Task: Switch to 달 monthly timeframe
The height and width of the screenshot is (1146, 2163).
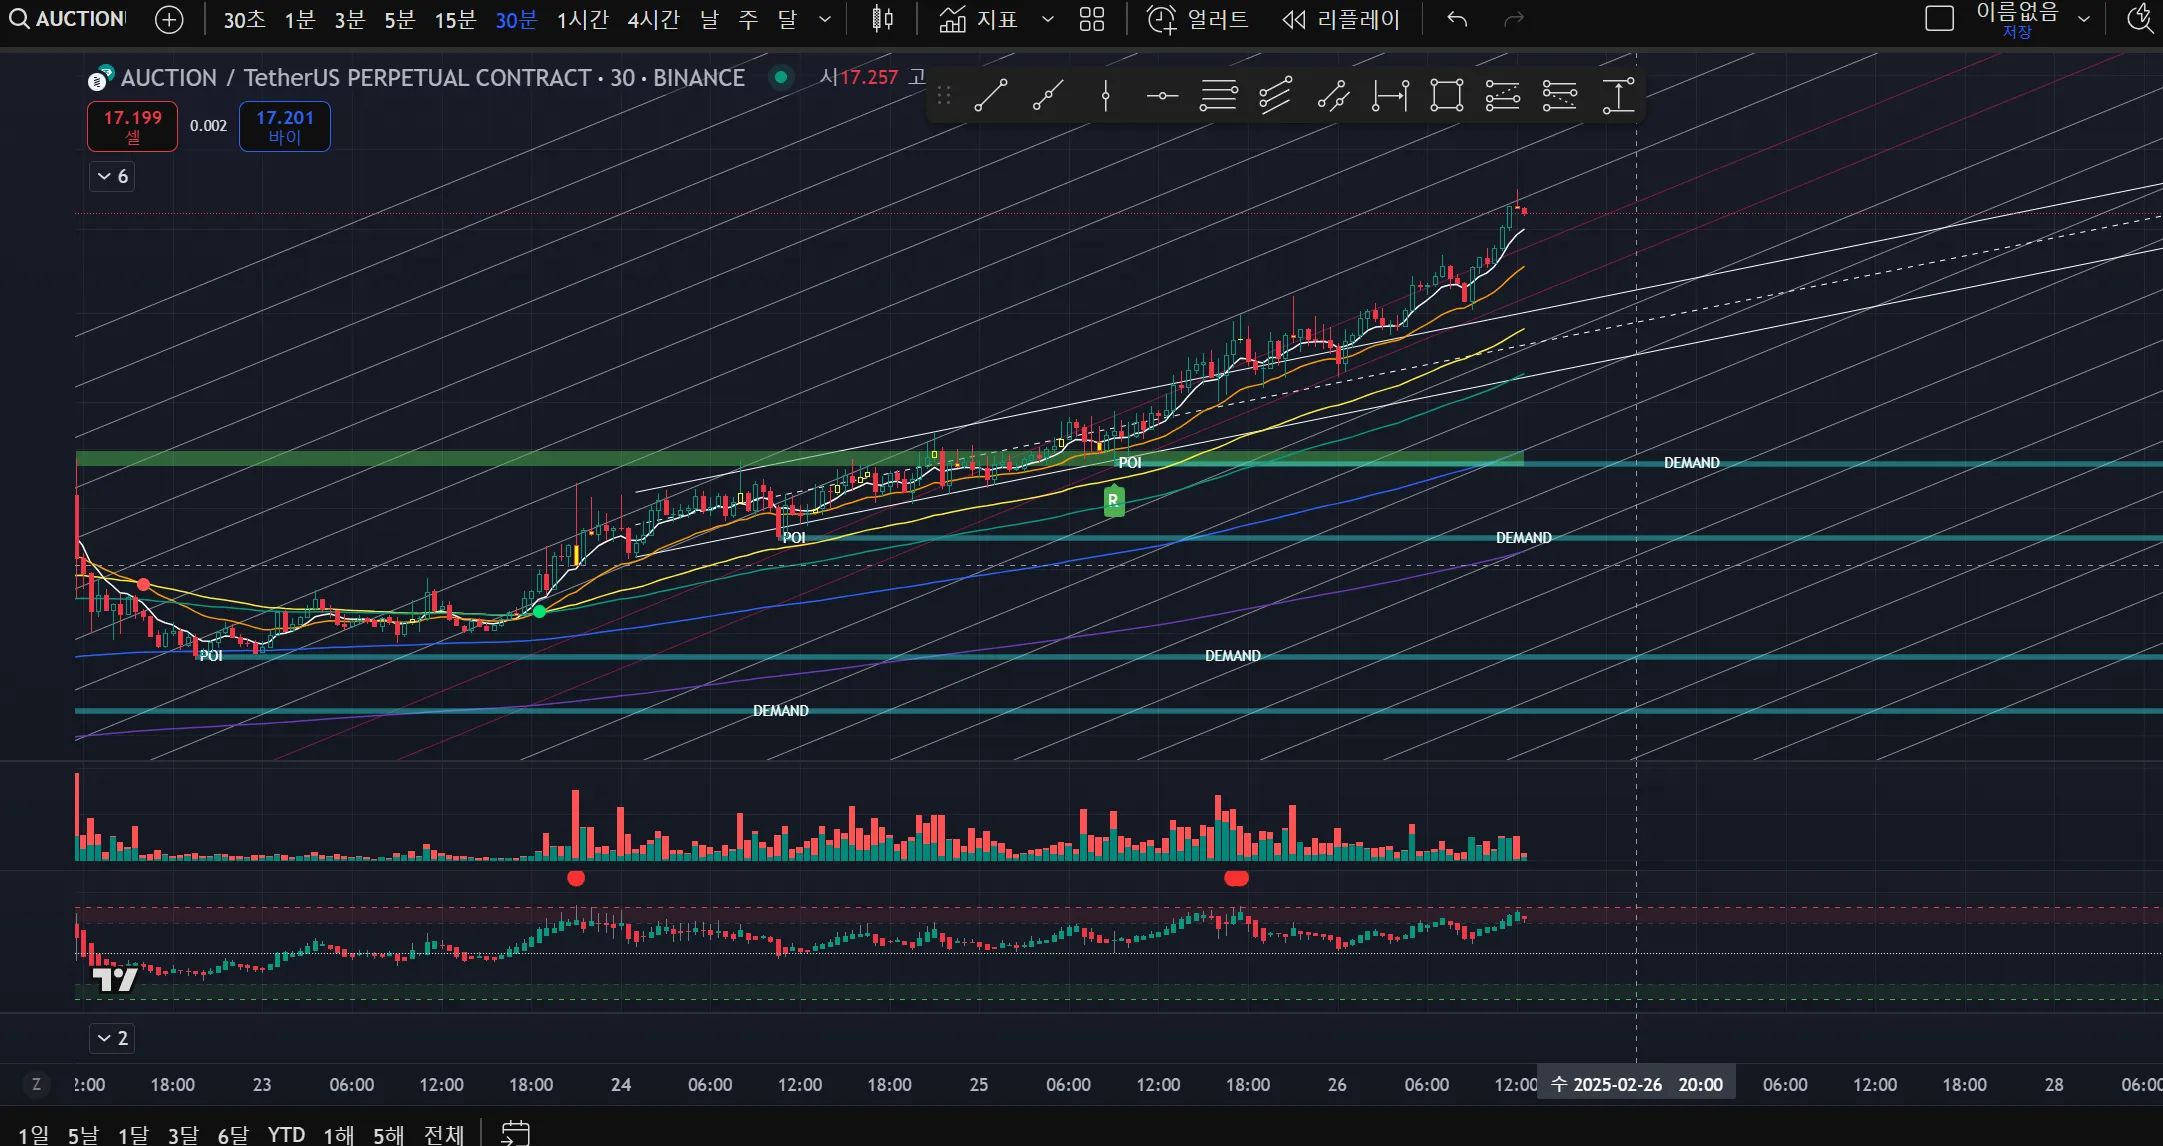Action: tap(787, 20)
